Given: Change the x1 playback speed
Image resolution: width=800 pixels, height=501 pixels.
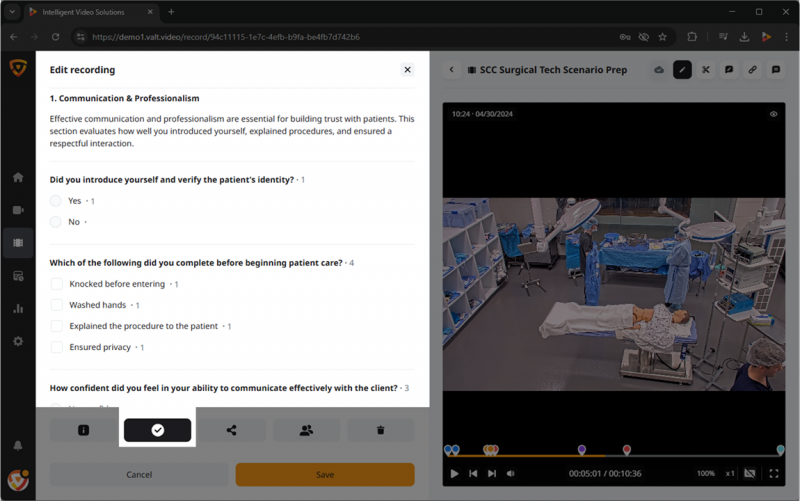Looking at the screenshot, I should (x=730, y=473).
